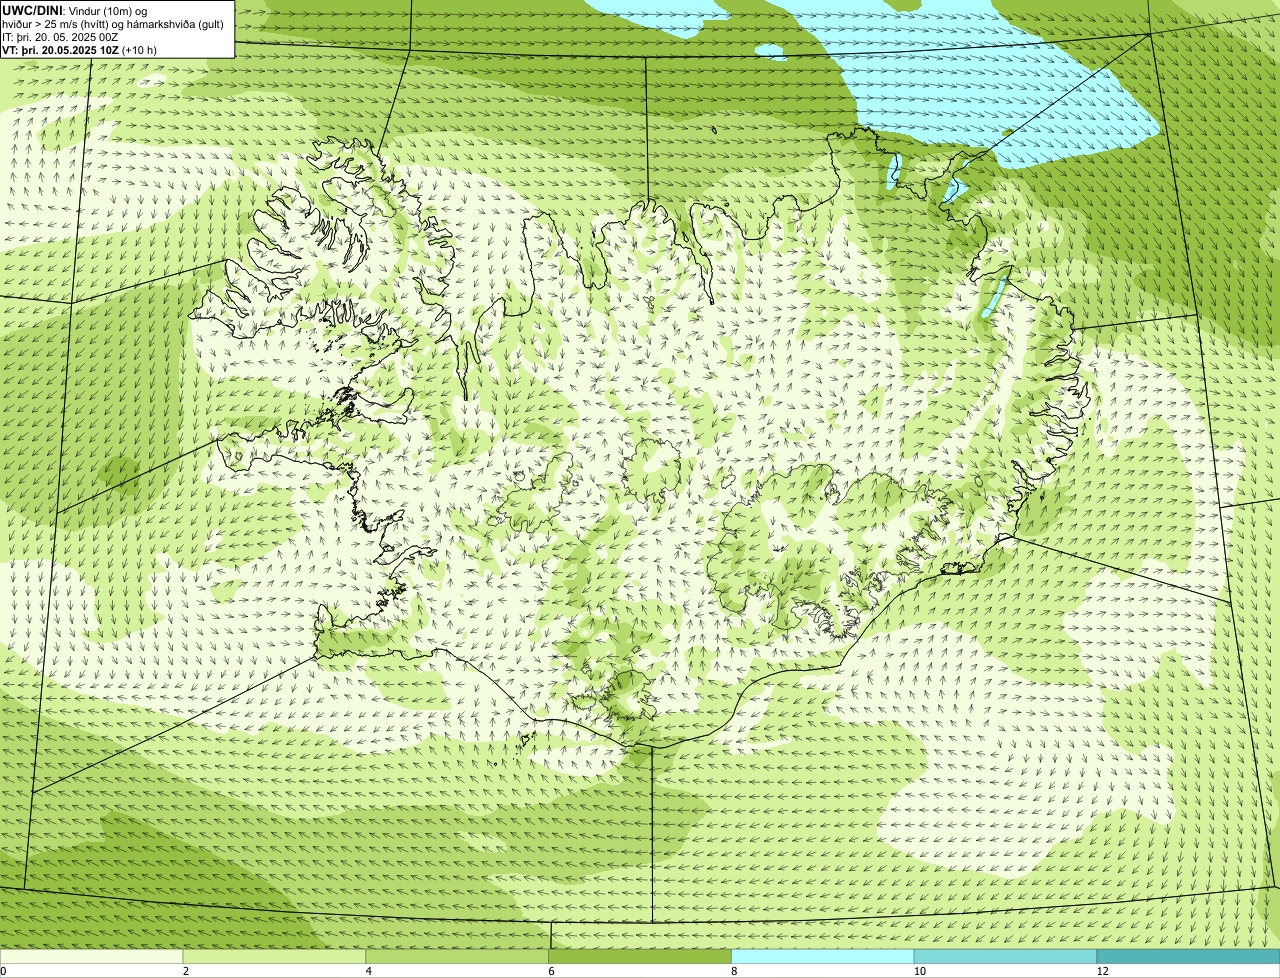
Task: Click the 4–6 m/s green scale segment
Action: pyautogui.click(x=457, y=957)
